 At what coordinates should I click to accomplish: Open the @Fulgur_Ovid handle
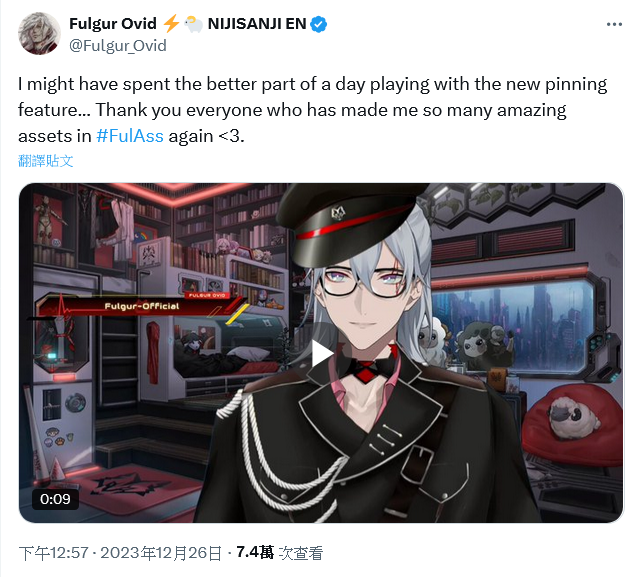pos(118,45)
